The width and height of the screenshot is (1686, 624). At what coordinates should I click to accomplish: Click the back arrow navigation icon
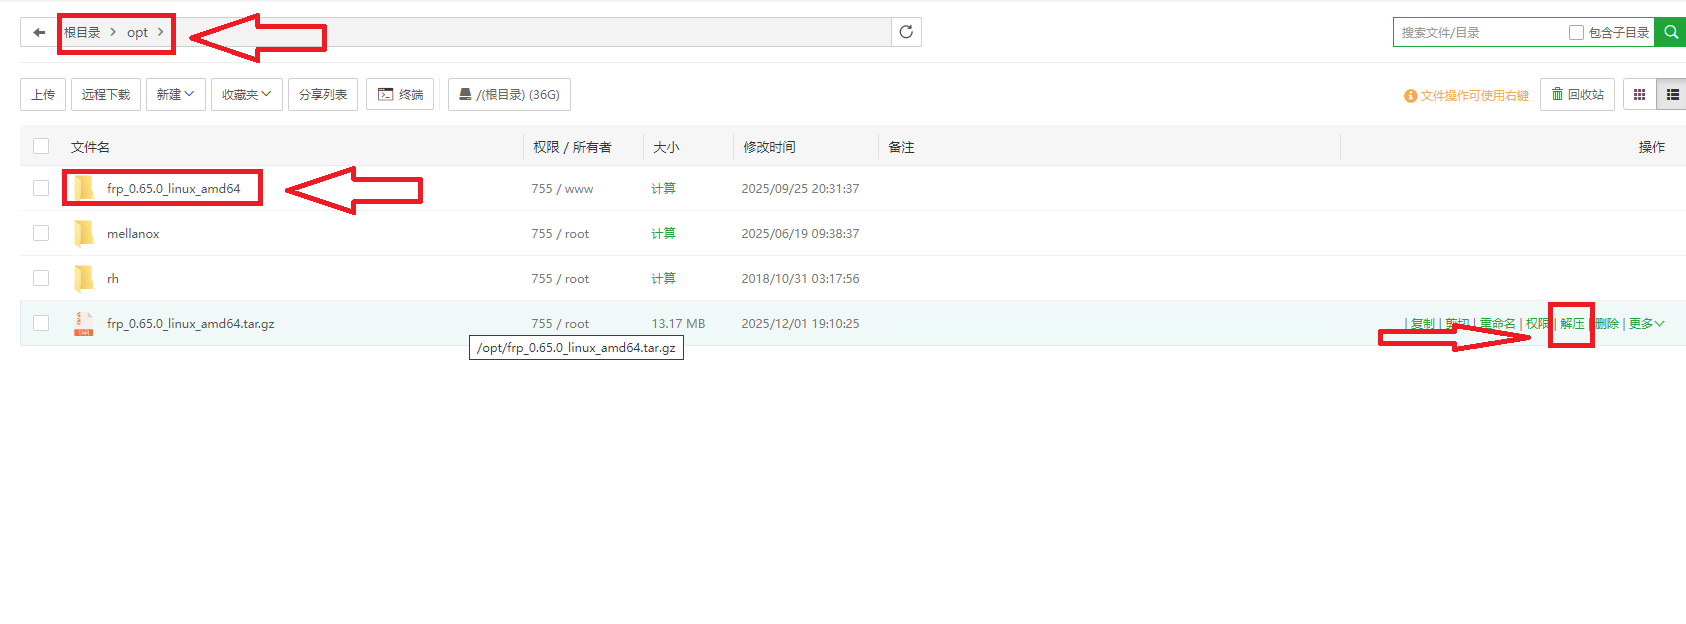39,32
